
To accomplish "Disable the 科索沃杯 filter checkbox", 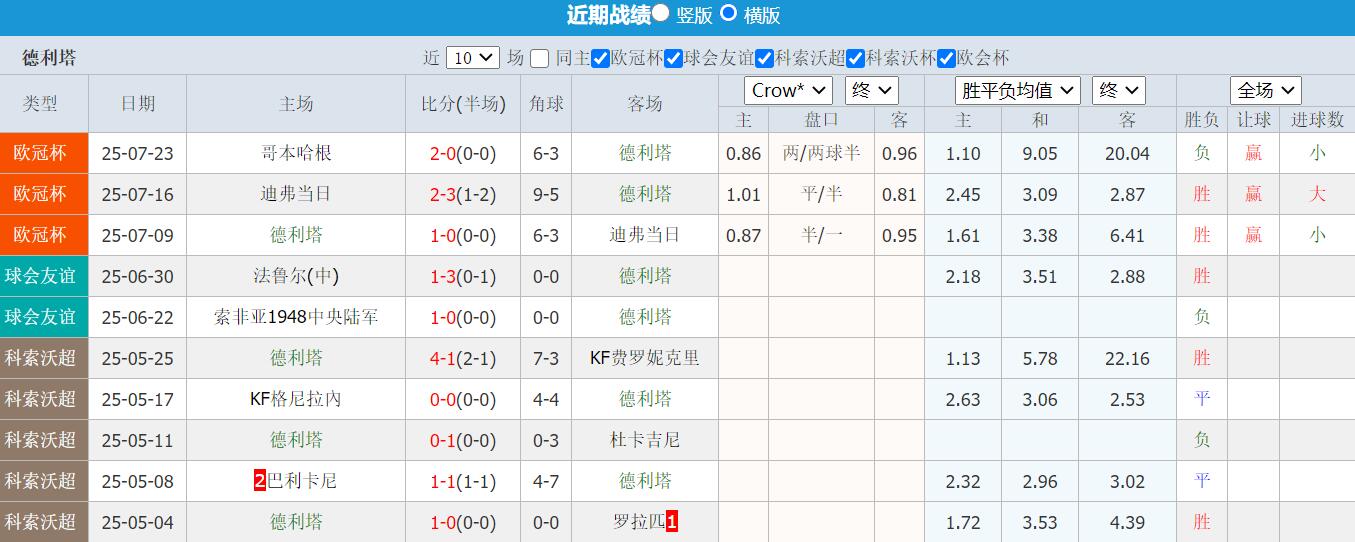I will click(856, 58).
